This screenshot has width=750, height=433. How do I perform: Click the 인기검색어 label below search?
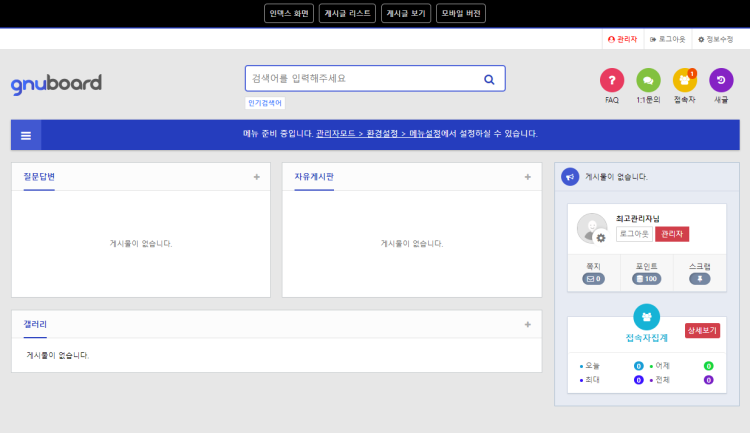pos(265,103)
